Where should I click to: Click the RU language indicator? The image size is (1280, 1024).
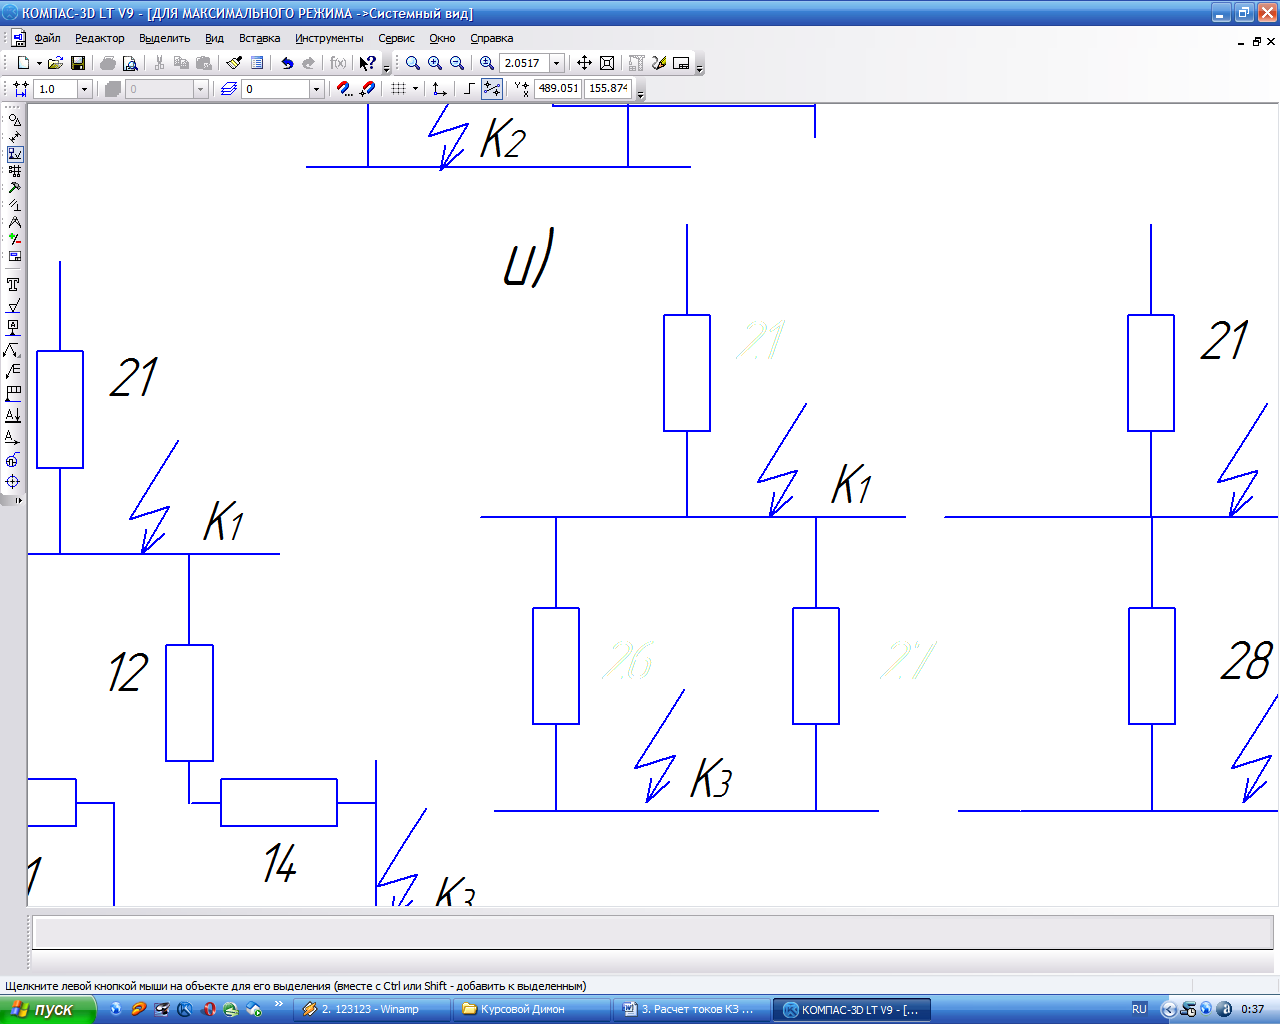pos(1139,1009)
